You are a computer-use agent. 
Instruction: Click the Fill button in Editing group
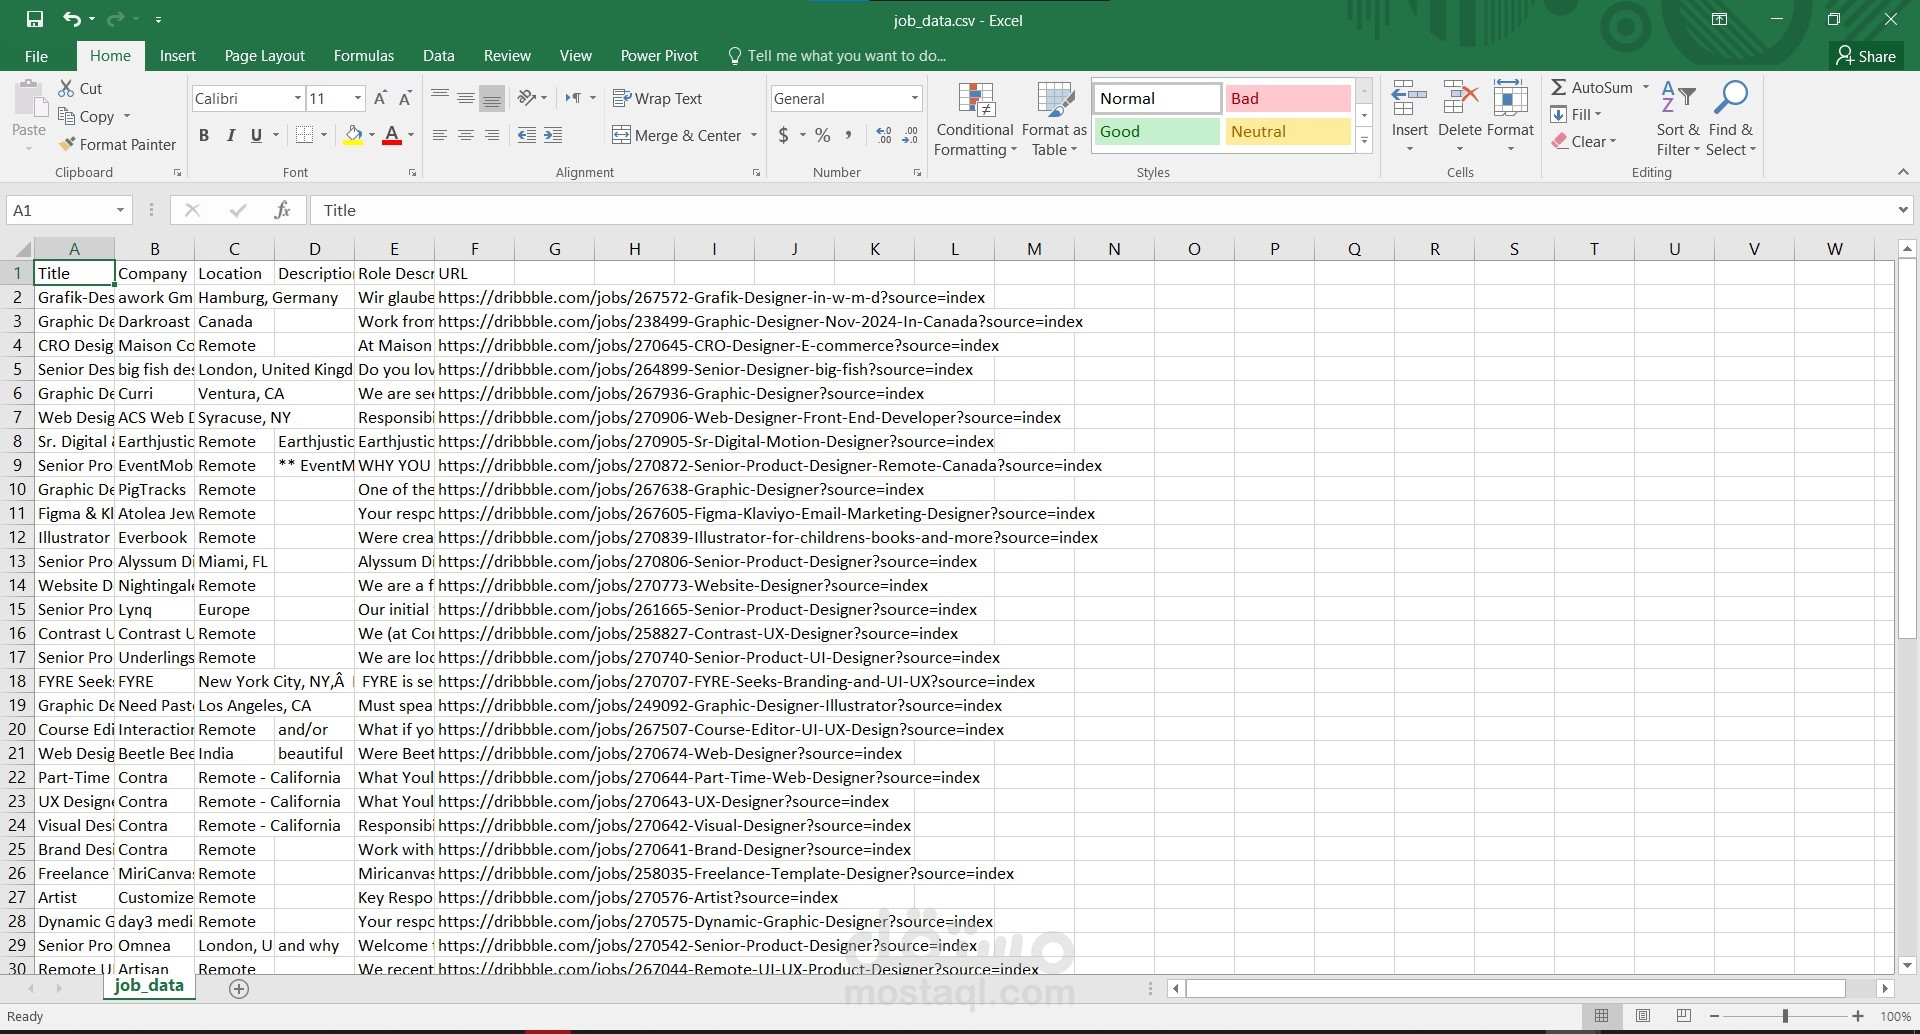pos(1575,115)
